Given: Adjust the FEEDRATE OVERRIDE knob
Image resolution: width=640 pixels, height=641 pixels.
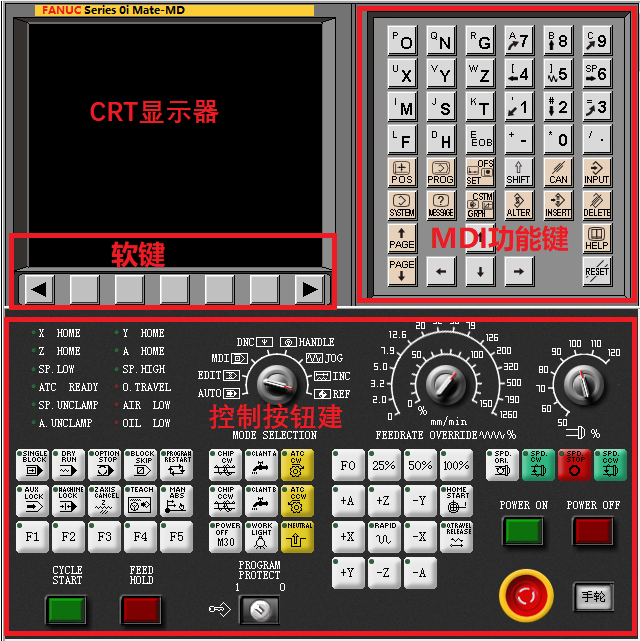Looking at the screenshot, I should (x=445, y=384).
